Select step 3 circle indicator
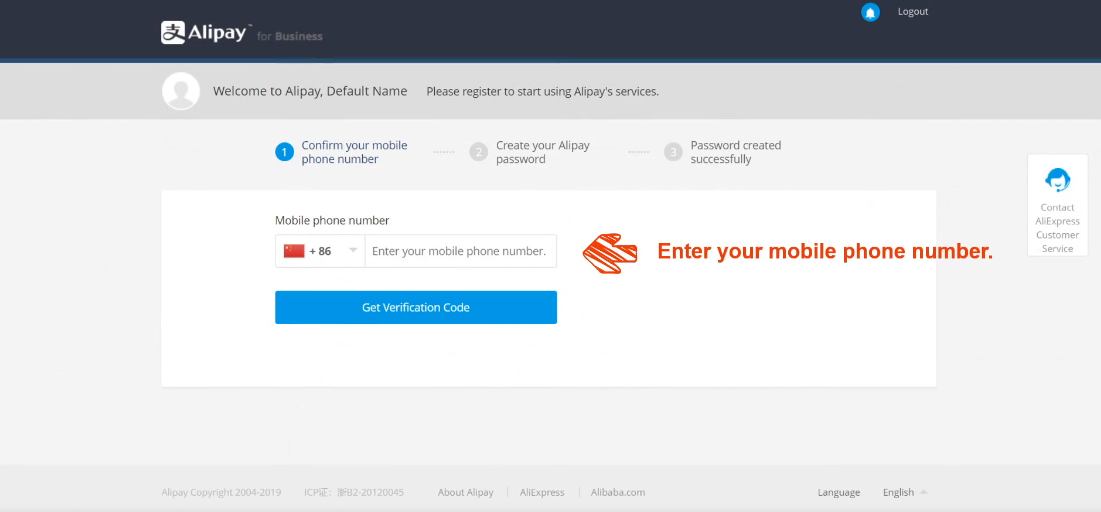This screenshot has height=512, width=1101. click(x=673, y=152)
